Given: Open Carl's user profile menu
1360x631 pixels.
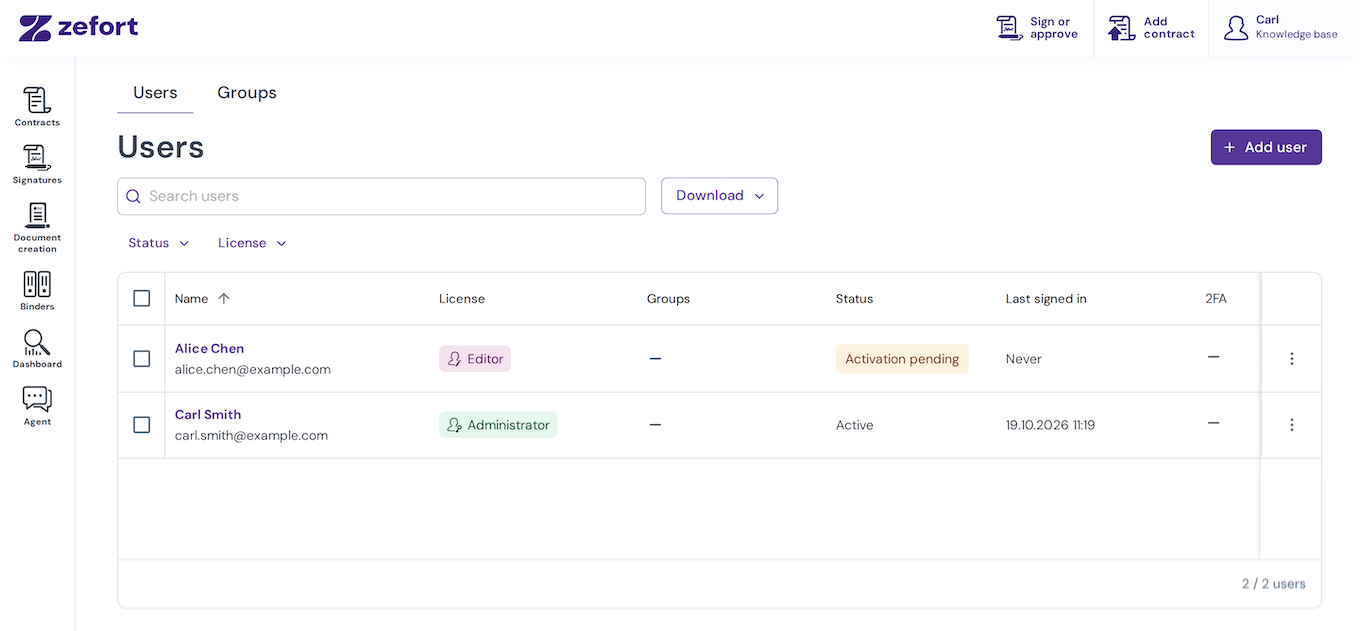Looking at the screenshot, I should pos(1281,28).
